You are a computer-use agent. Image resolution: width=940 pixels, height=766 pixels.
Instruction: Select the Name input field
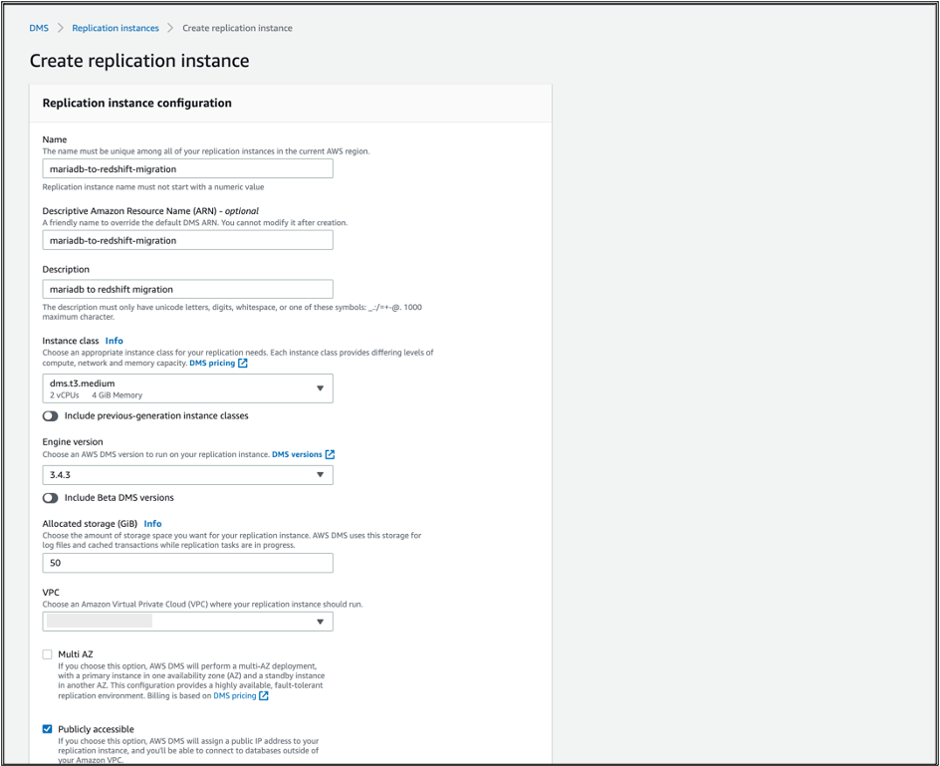coord(188,168)
